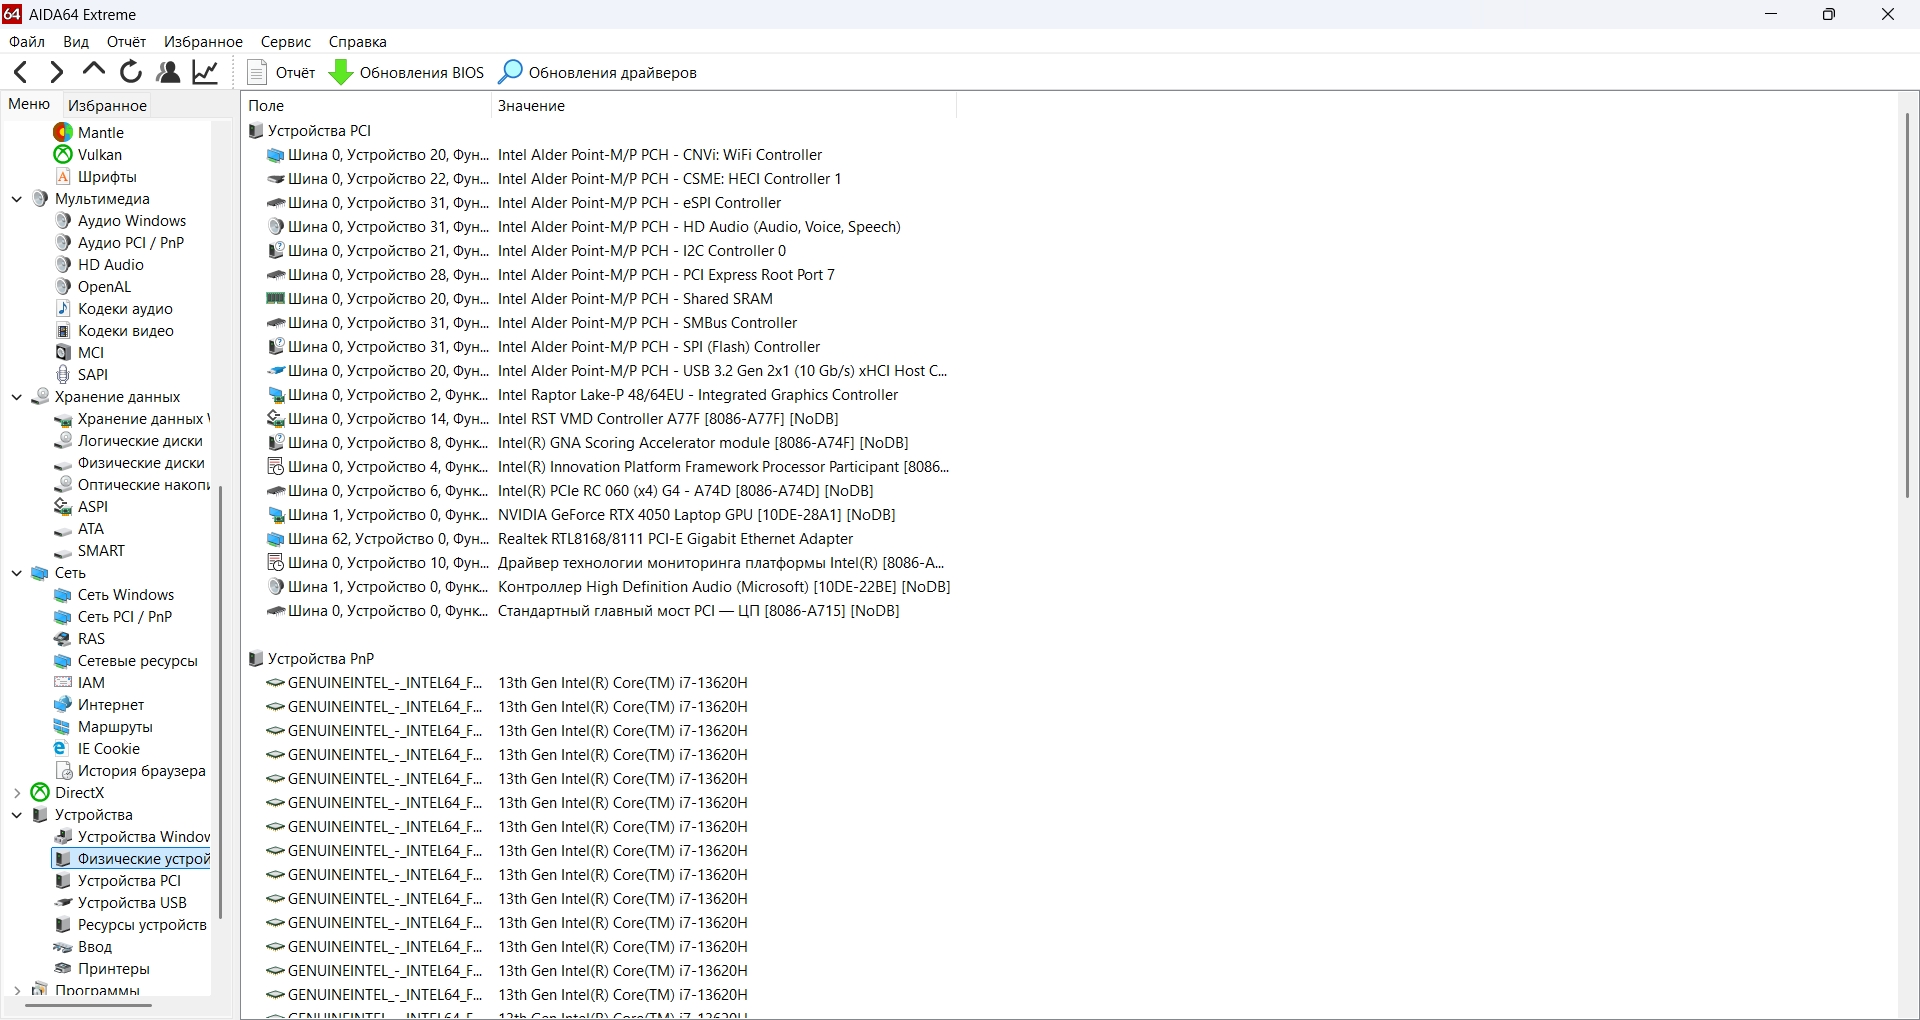Select the Vulkan icon in the tree

tap(63, 155)
